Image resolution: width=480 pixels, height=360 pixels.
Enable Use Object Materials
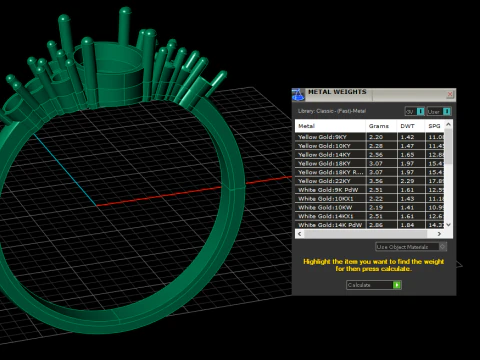411,247
